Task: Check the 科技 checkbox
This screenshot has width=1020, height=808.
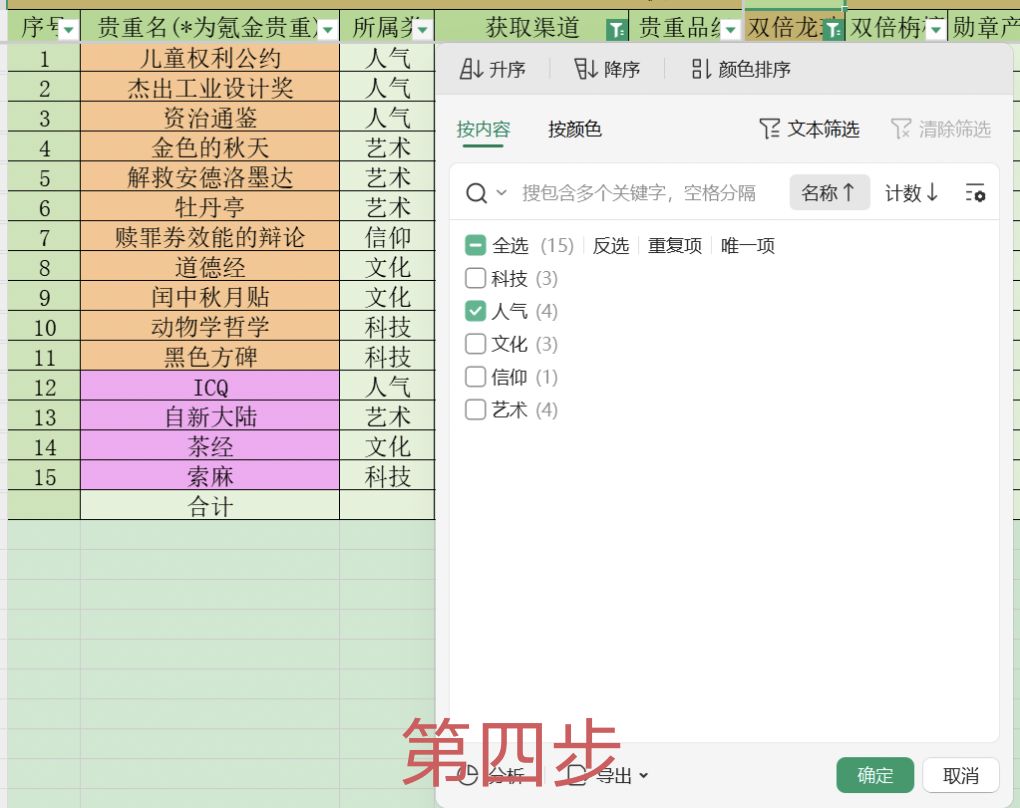Action: [475, 278]
